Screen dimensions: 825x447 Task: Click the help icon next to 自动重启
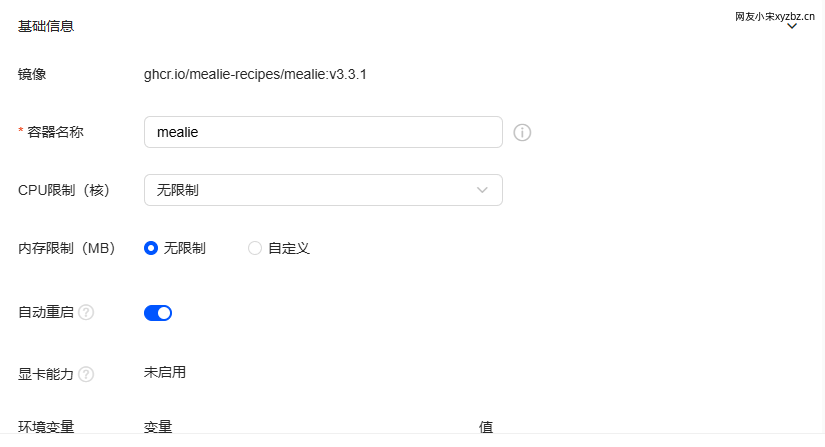pos(86,313)
